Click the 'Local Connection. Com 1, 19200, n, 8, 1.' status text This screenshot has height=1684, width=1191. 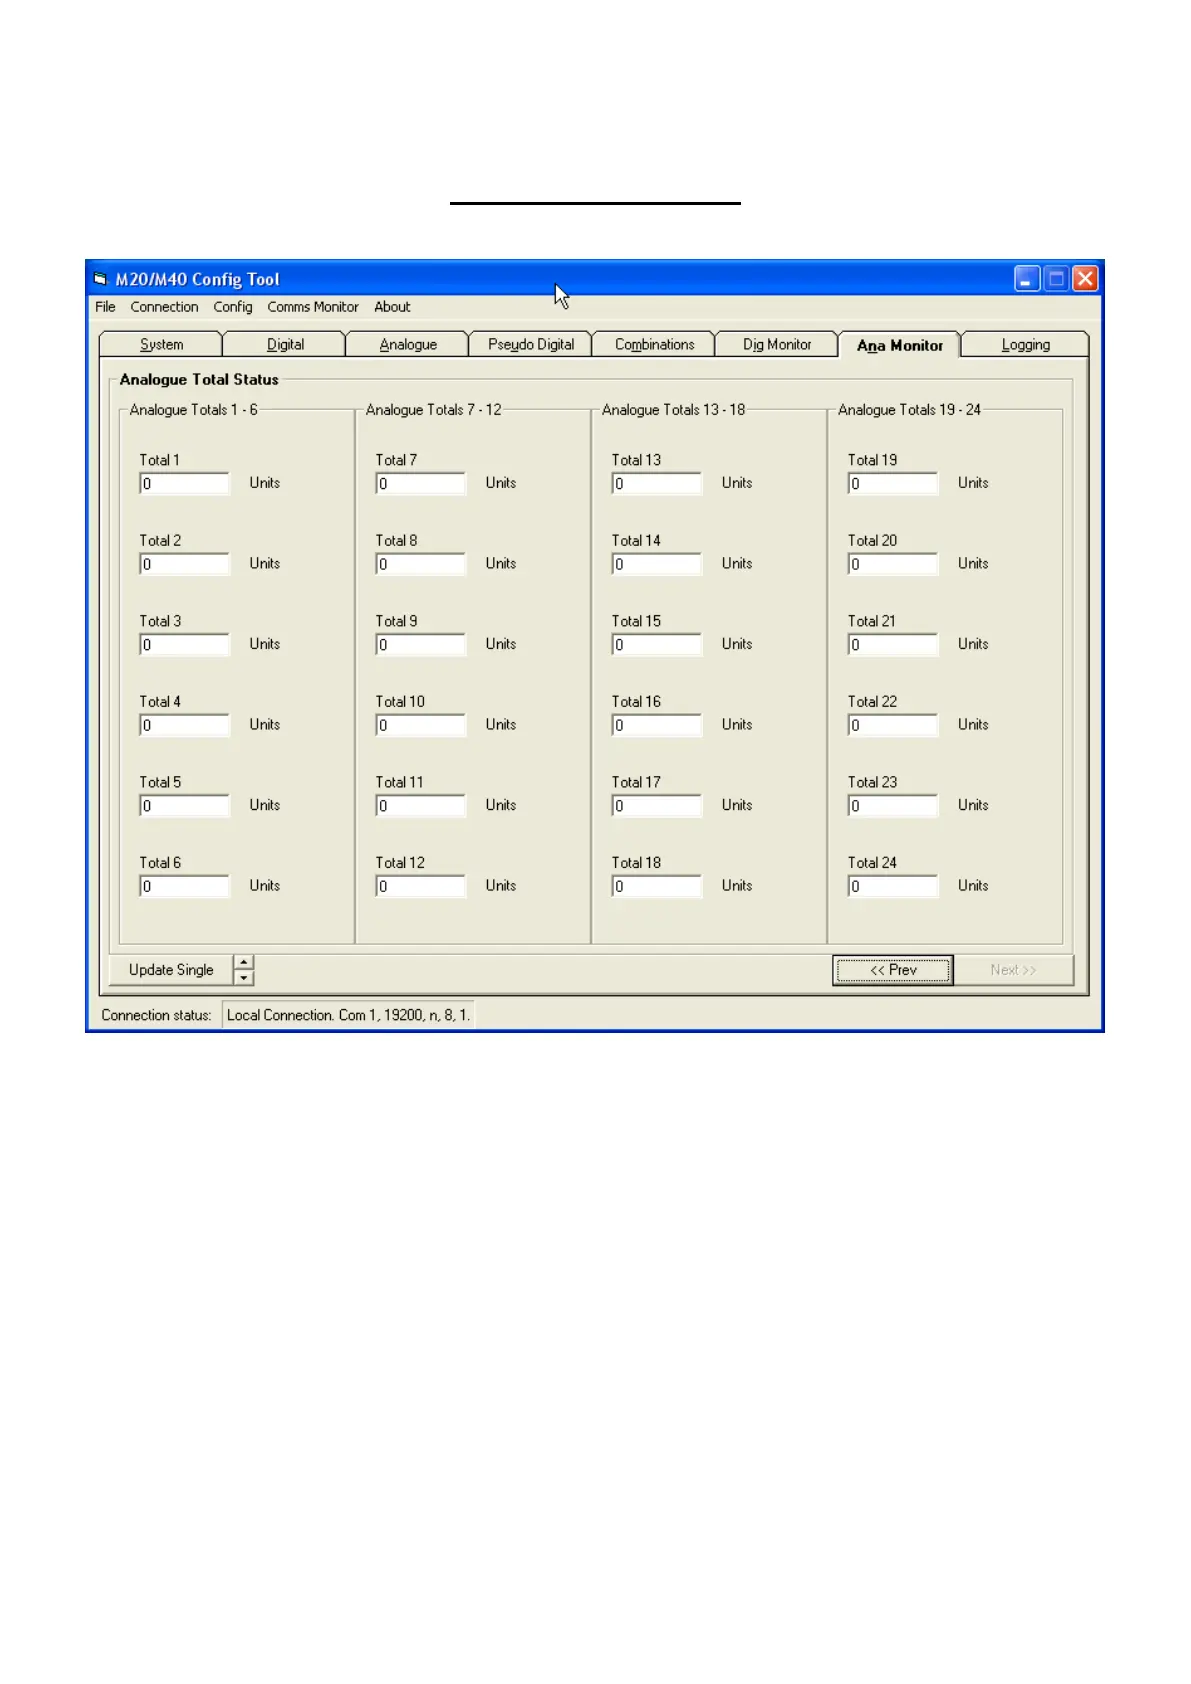(x=348, y=1015)
